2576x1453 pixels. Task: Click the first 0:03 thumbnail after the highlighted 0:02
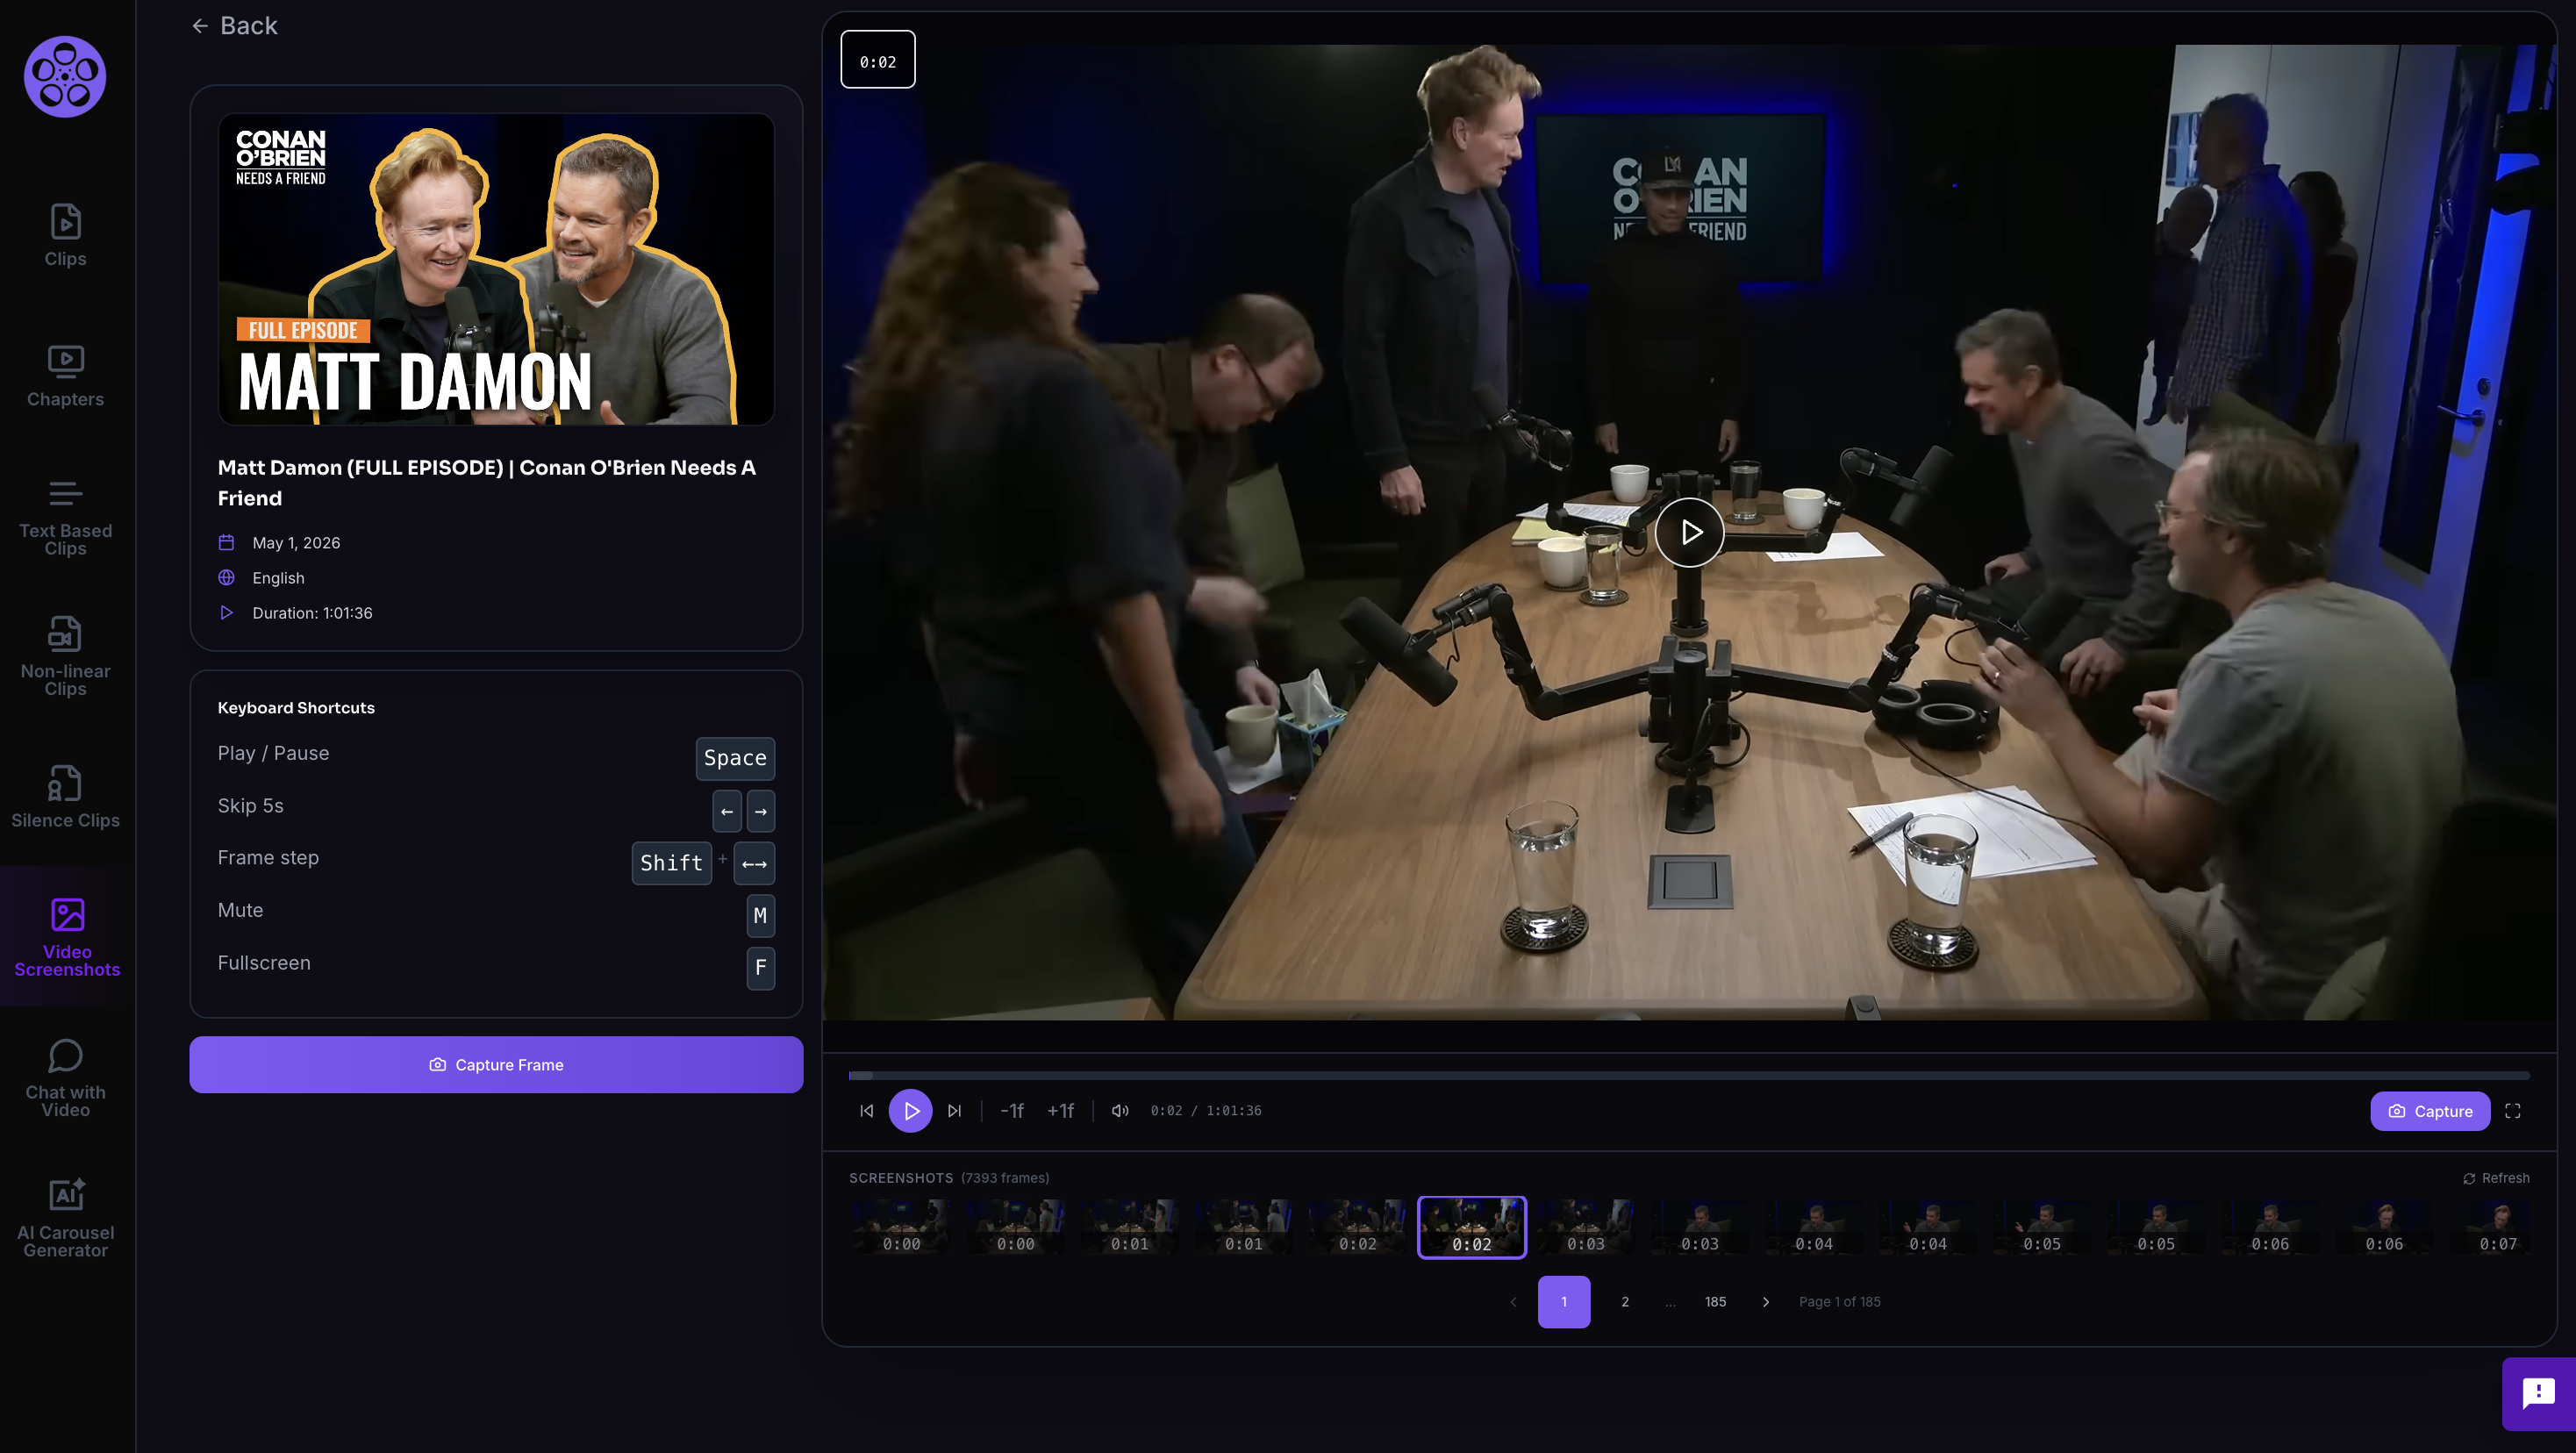[1585, 1227]
